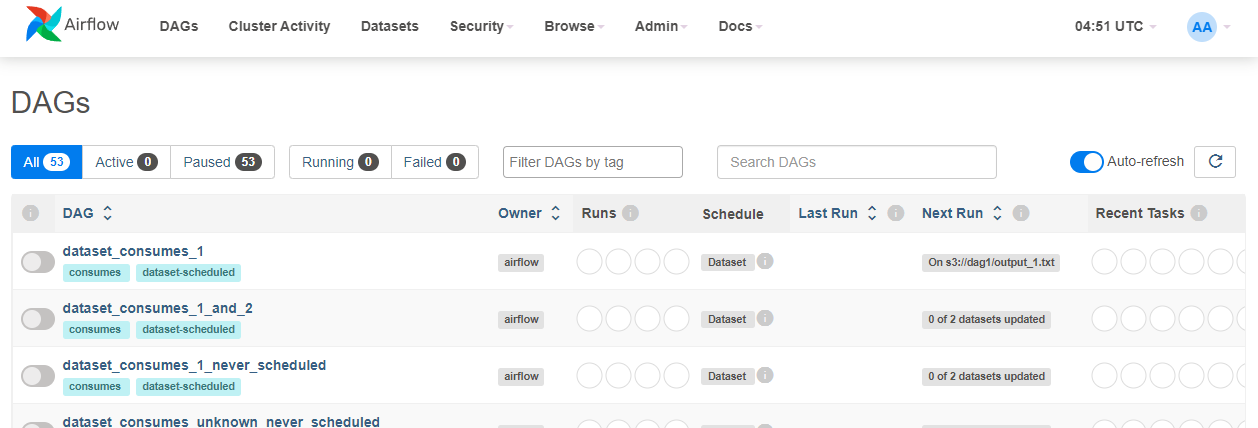Expand the Security dropdown menu
The height and width of the screenshot is (428, 1258).
(x=481, y=27)
